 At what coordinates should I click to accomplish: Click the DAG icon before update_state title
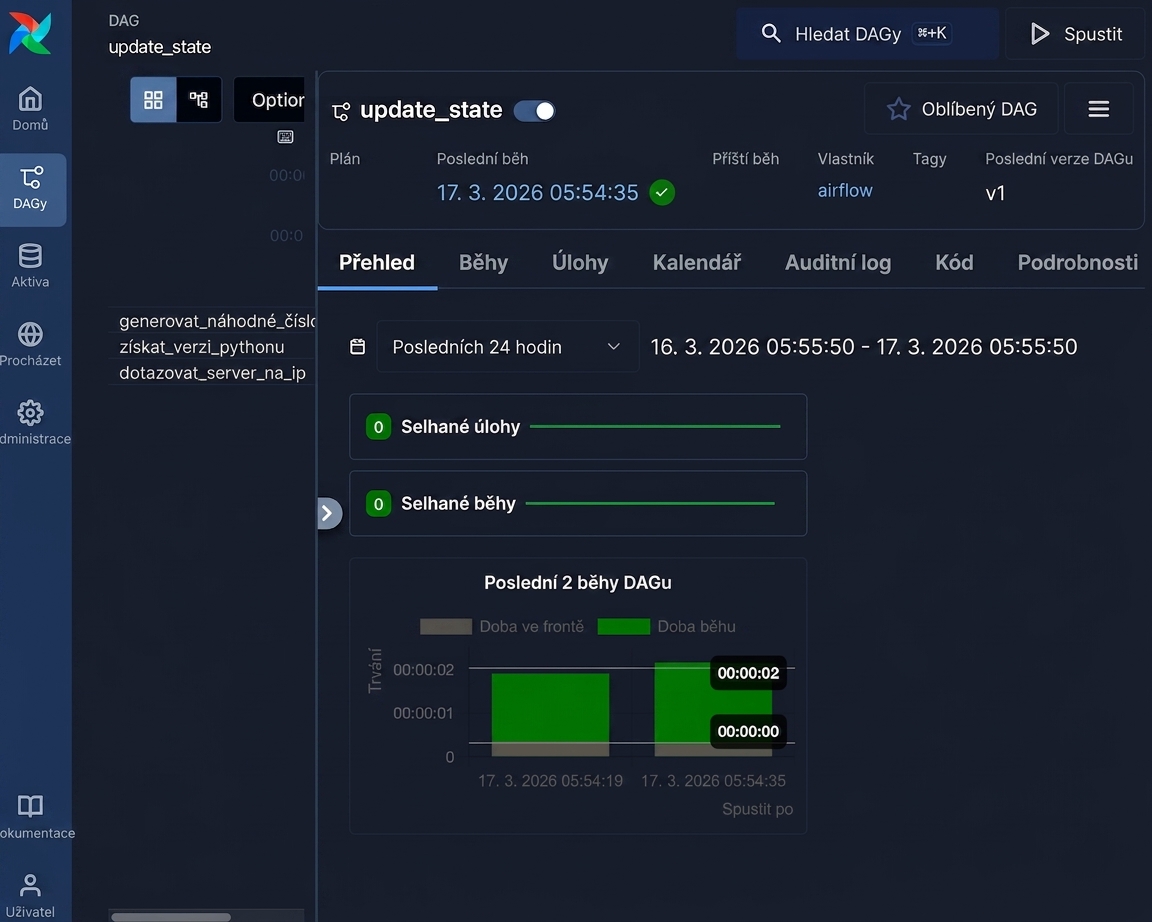coord(341,112)
